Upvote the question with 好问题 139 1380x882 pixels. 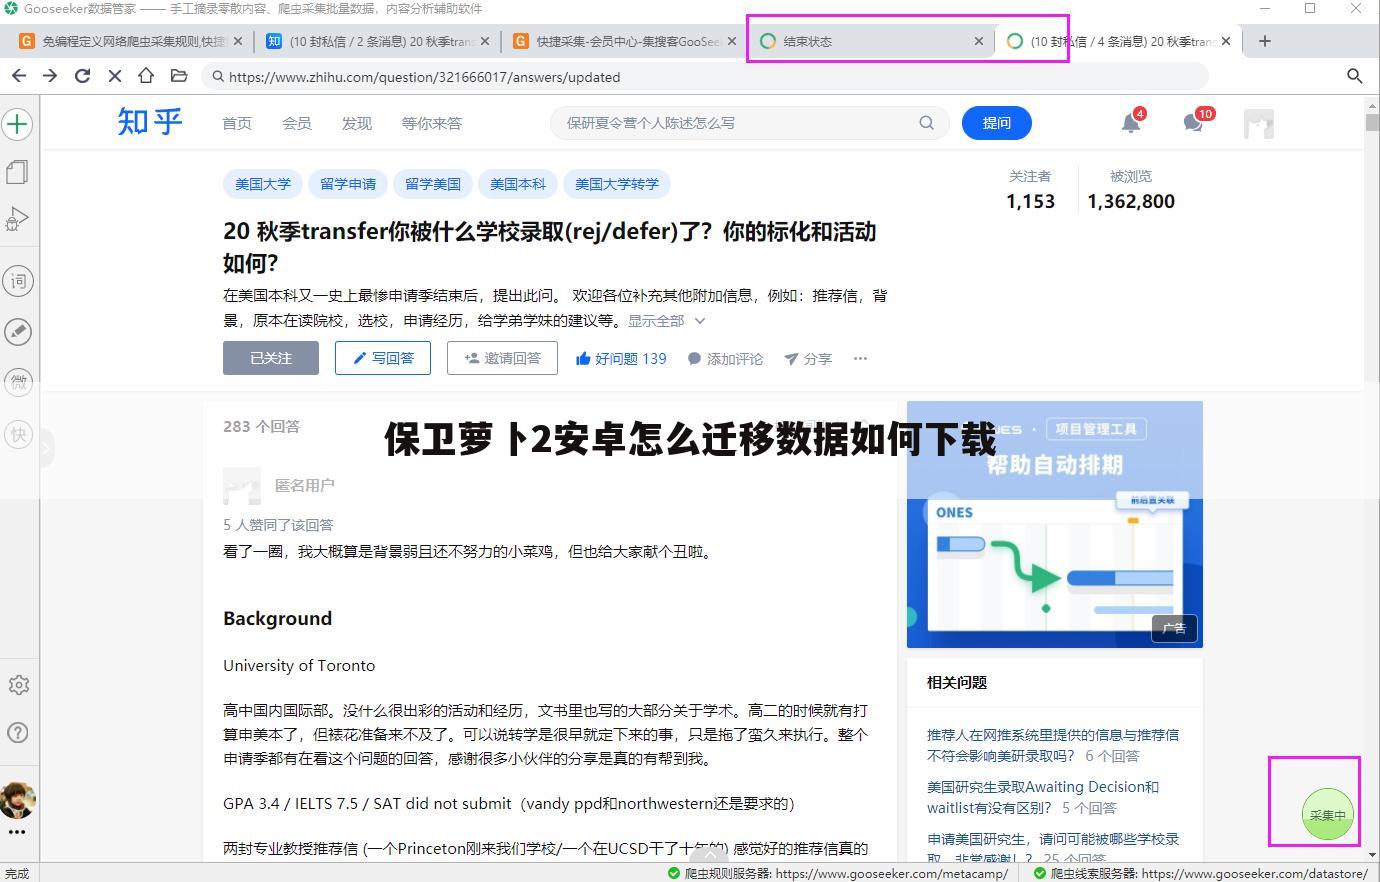coord(621,358)
